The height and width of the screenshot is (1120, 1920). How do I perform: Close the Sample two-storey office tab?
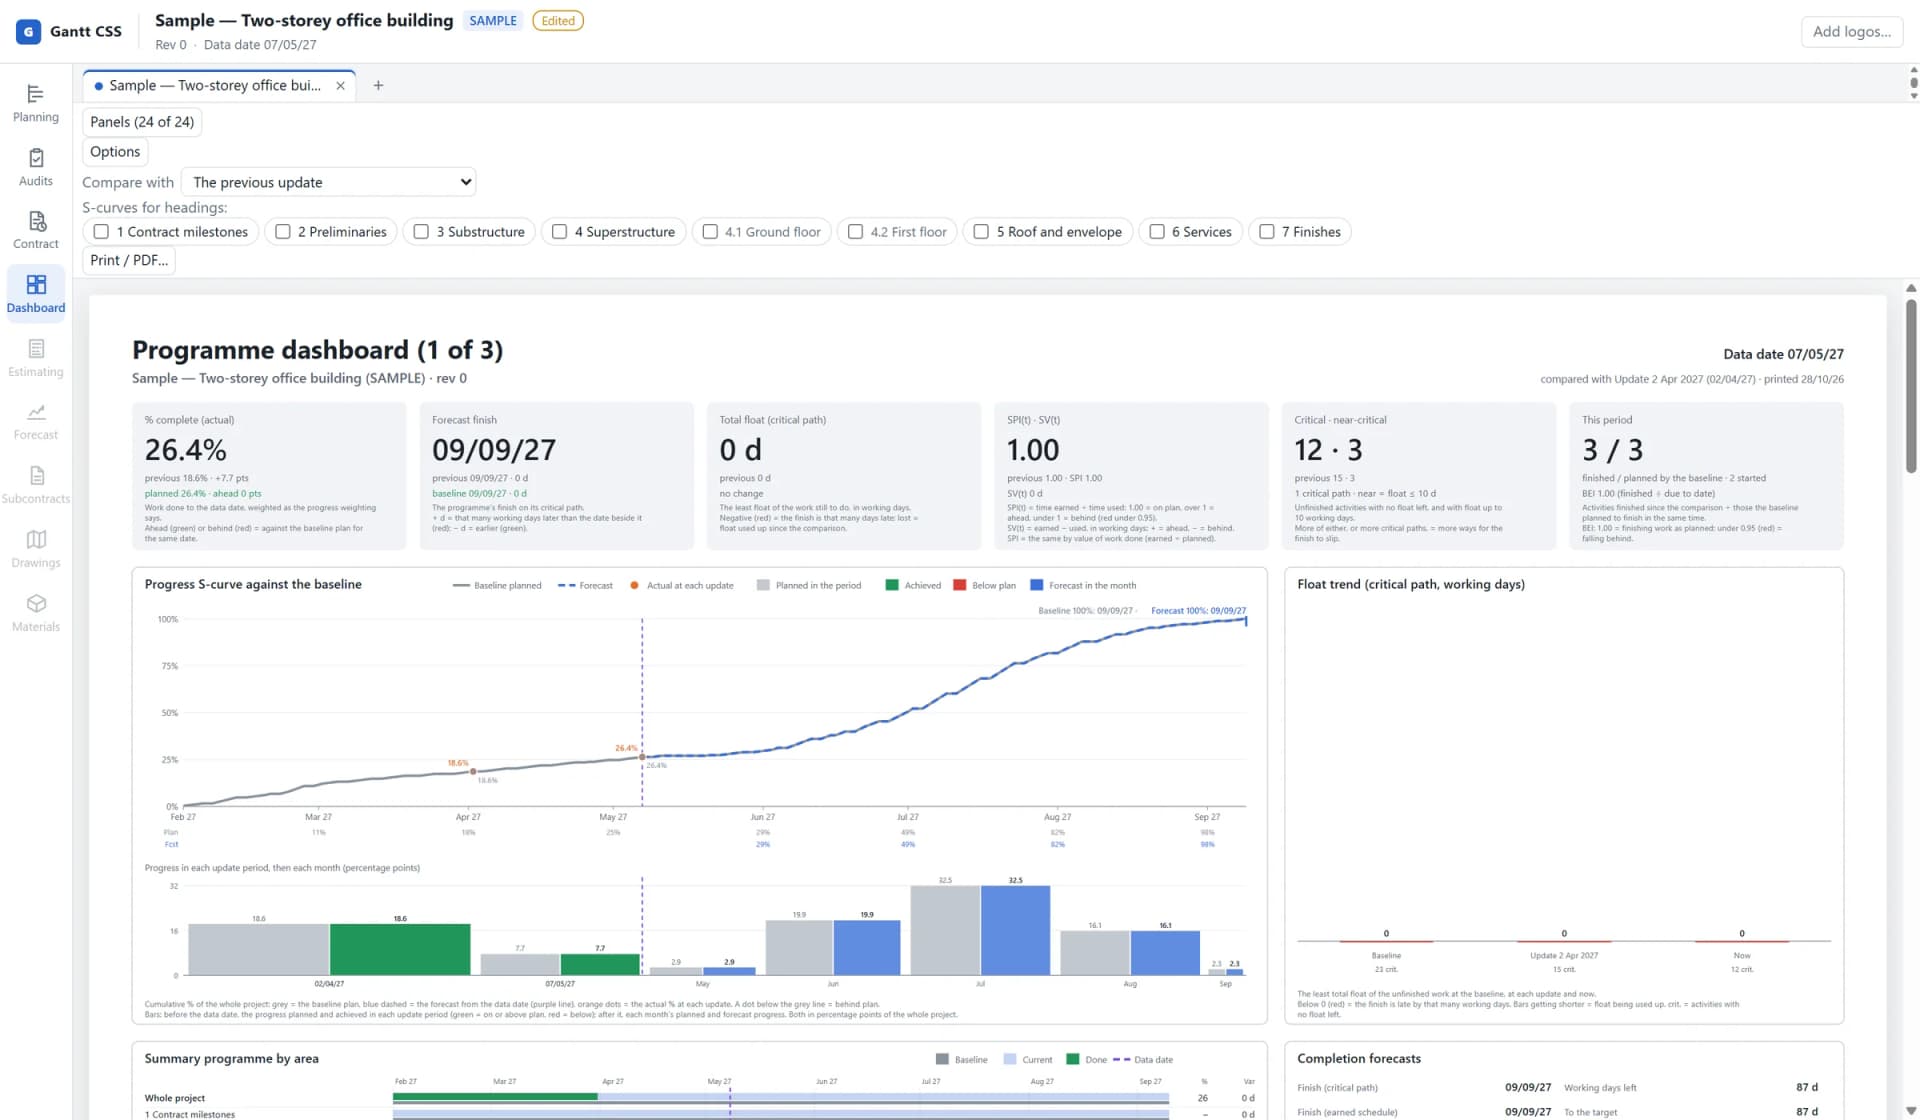pyautogui.click(x=340, y=86)
